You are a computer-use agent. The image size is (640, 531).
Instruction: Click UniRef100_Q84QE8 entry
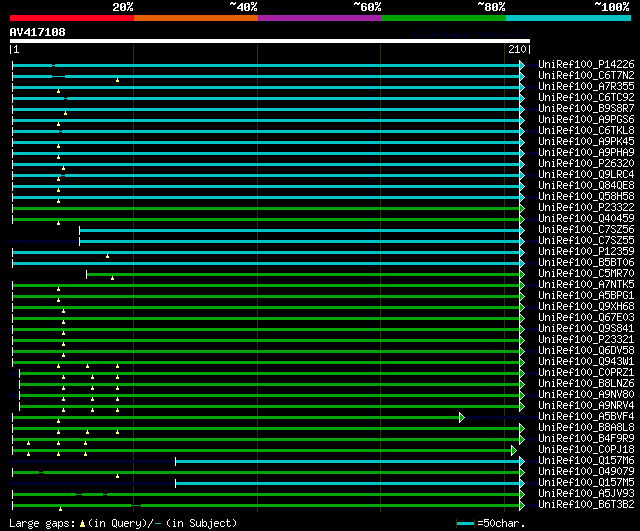(x=586, y=185)
